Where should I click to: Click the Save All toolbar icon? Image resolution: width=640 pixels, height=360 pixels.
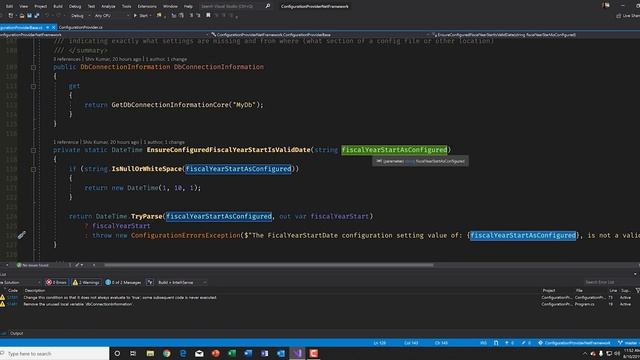[x=37, y=16]
